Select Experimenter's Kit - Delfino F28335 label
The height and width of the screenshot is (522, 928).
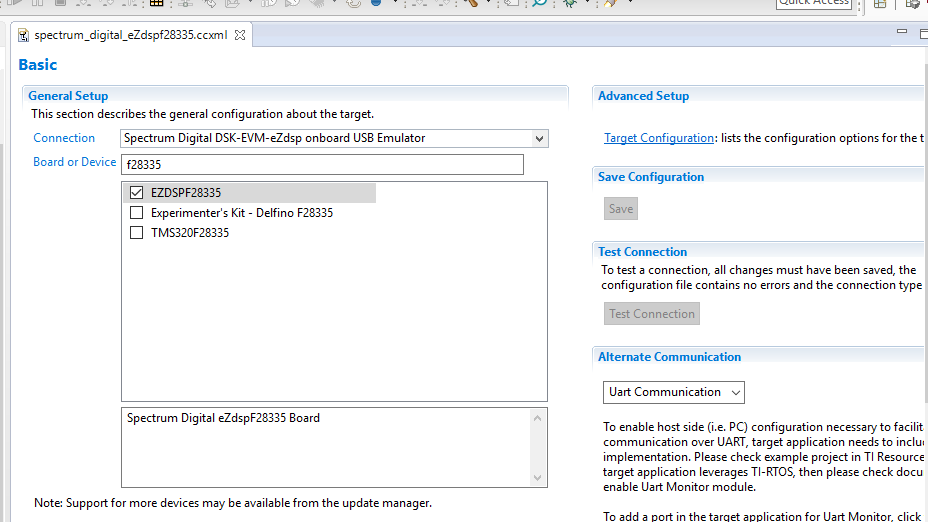pos(242,212)
